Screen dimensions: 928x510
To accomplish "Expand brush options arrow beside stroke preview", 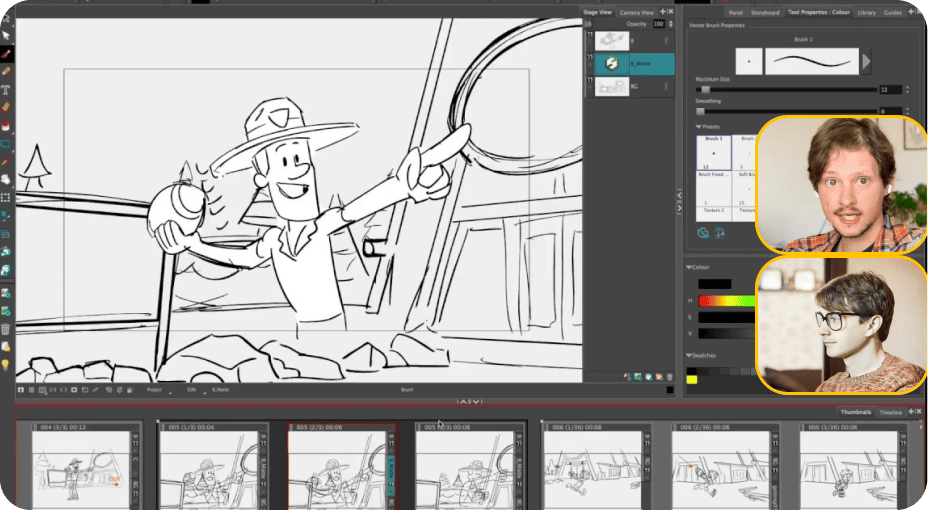I will click(x=866, y=62).
